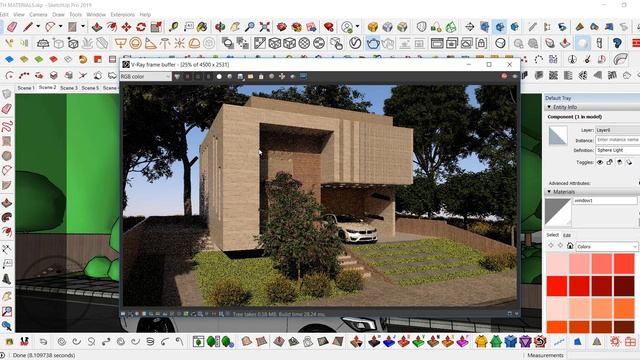
Task: Open the Shapes tool dropdown arrow
Action: click(83, 27)
